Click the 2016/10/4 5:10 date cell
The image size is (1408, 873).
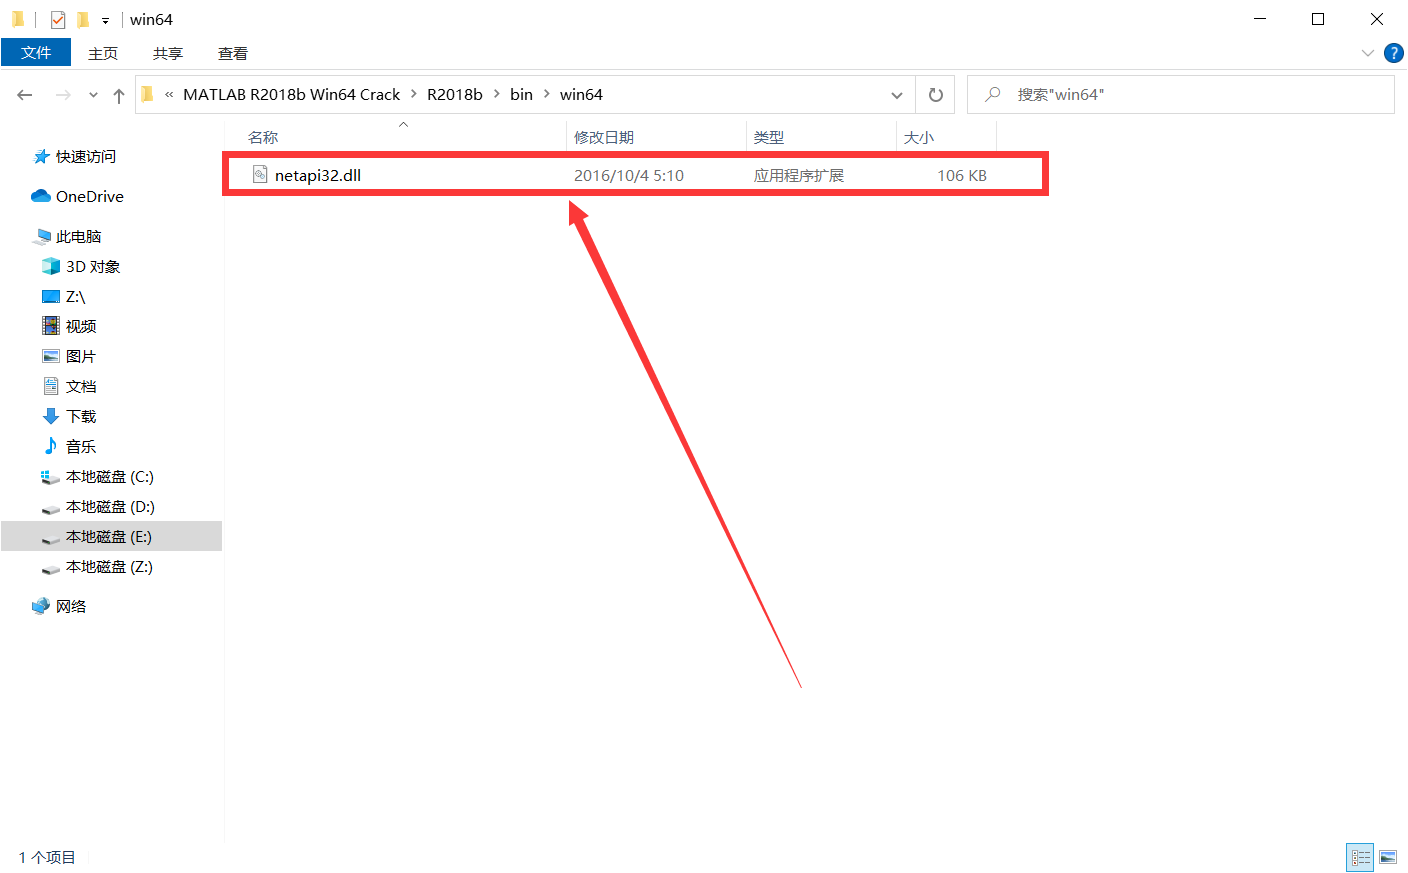tap(629, 175)
